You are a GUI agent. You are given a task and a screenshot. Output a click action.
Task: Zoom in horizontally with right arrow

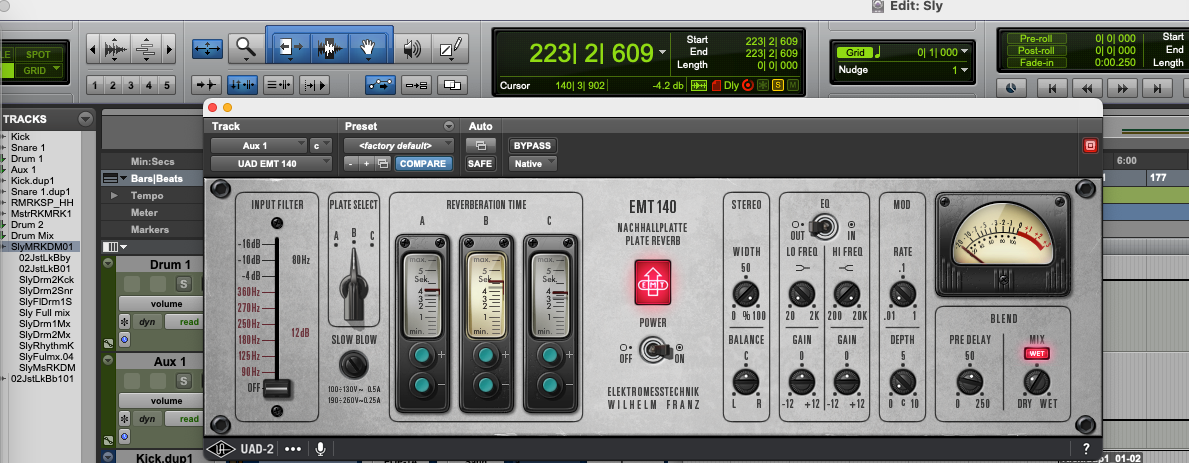point(170,49)
